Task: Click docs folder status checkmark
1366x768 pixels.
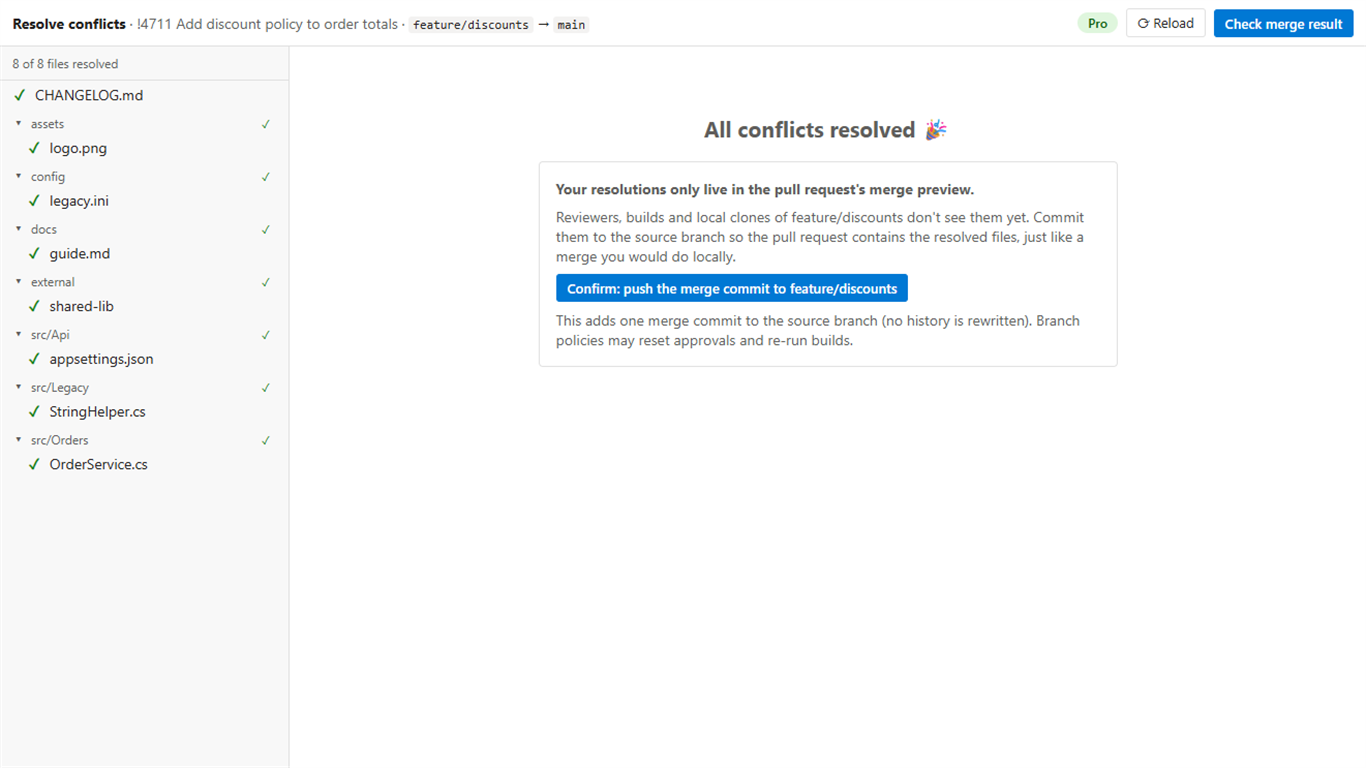Action: [266, 229]
